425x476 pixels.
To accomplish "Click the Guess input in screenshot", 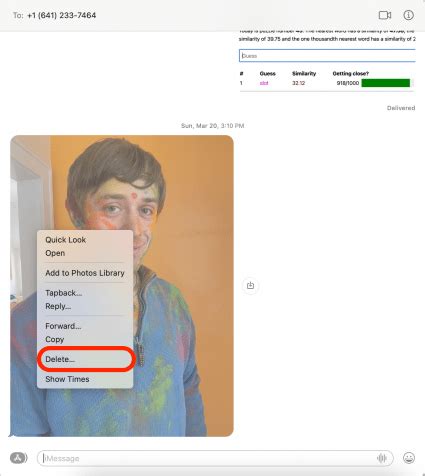I will [x=327, y=56].
